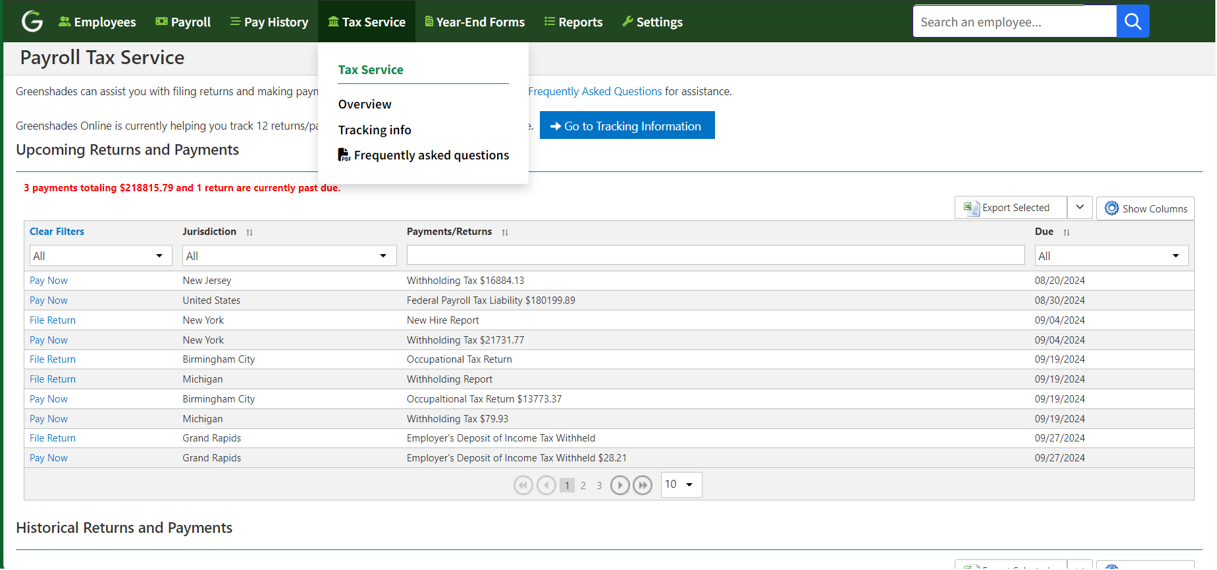The width and height of the screenshot is (1217, 570).
Task: Click 'Withholding Tax $16884.13' cell
Action: pos(465,281)
